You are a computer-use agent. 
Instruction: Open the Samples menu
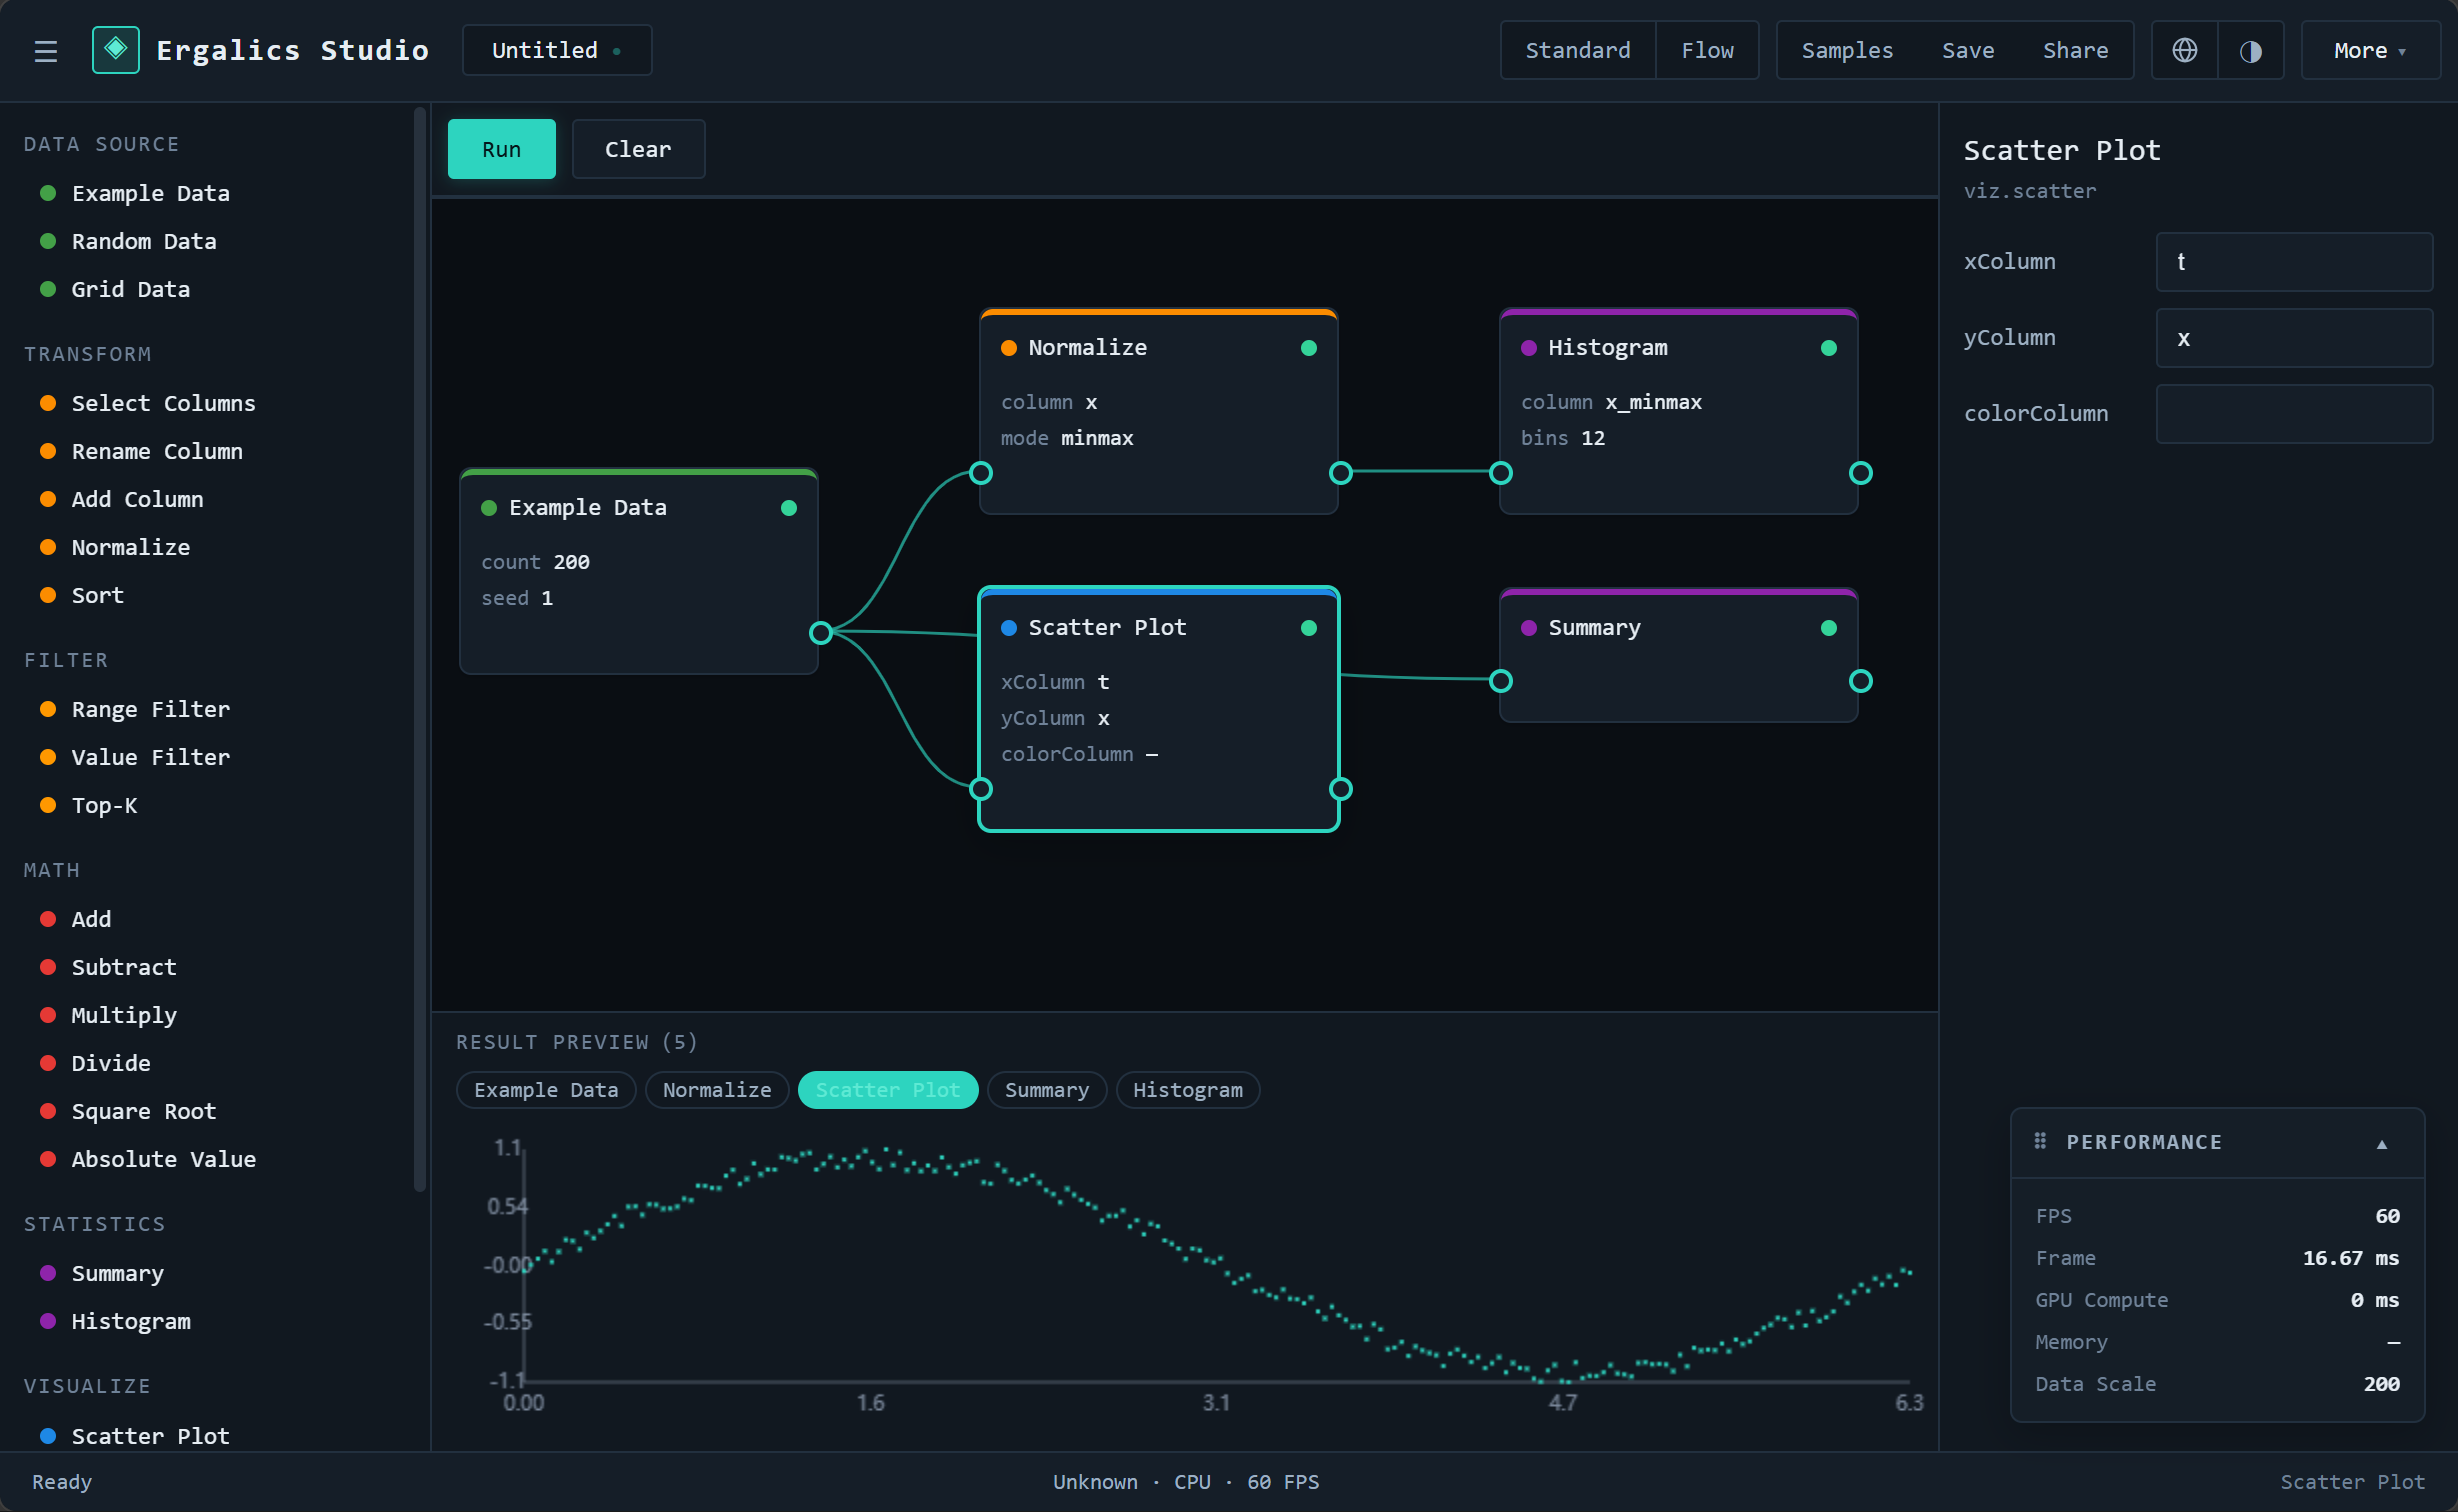pos(1847,50)
